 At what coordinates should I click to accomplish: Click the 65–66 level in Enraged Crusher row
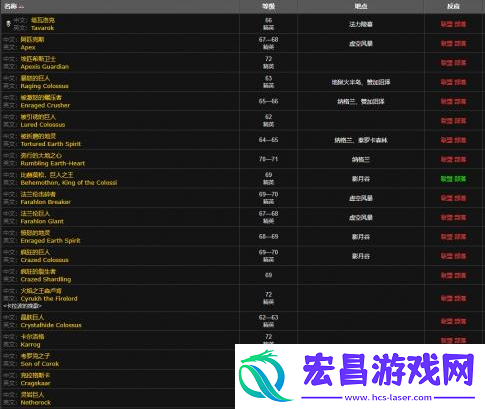point(268,101)
